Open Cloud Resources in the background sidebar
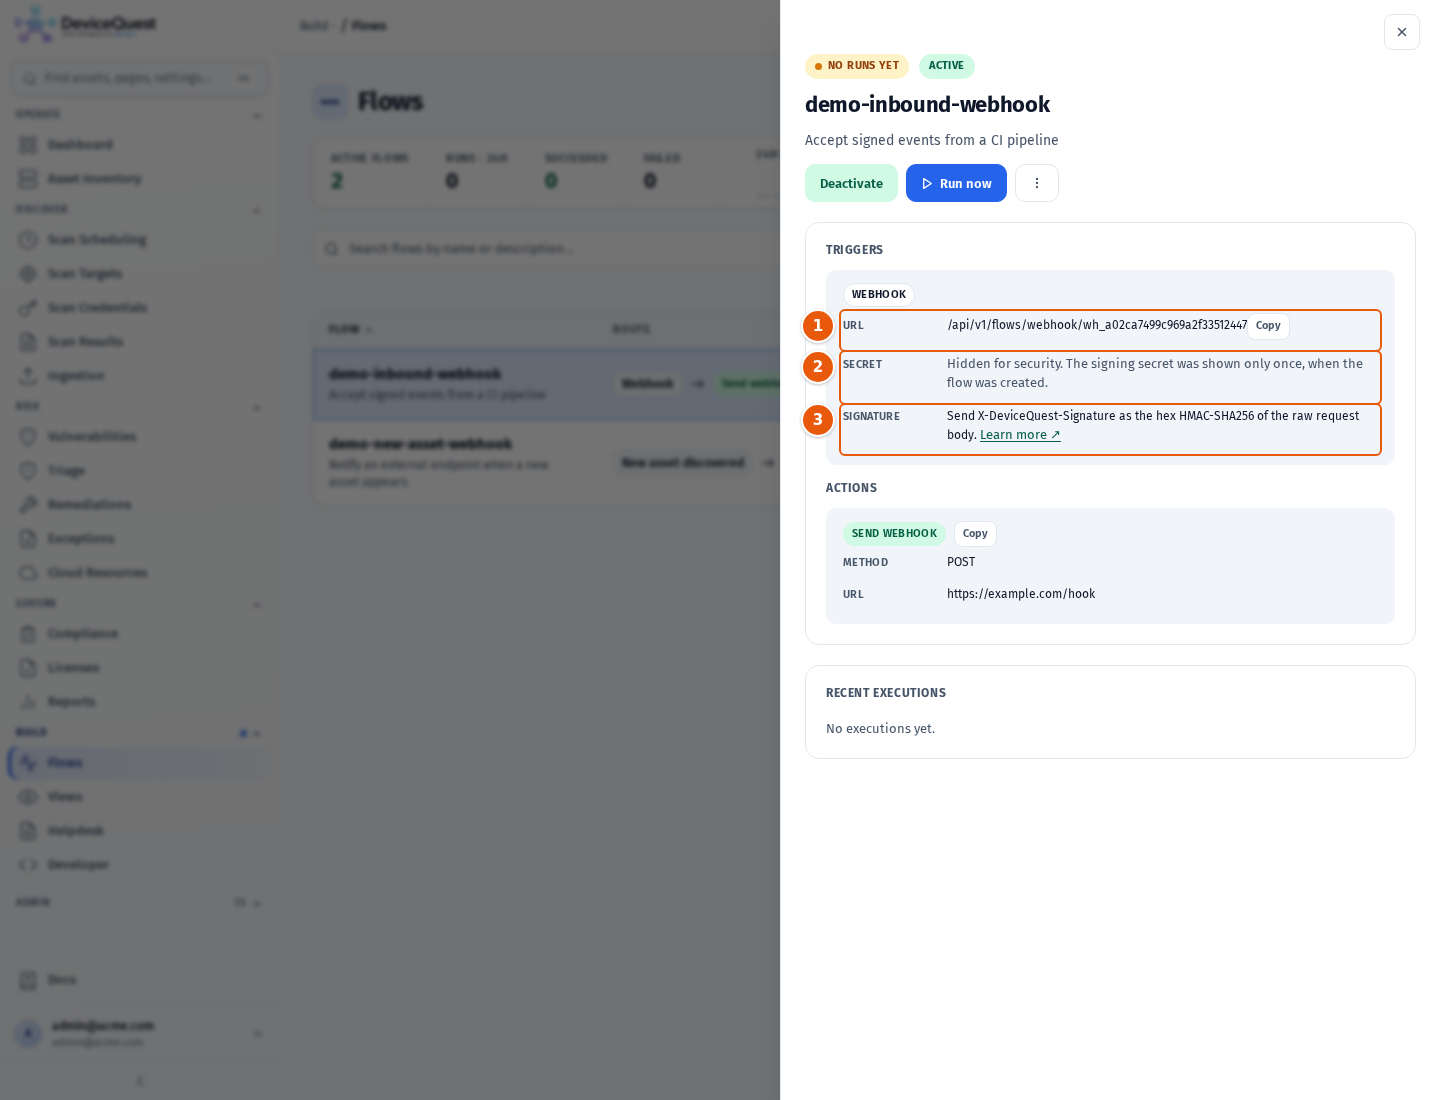1440x1100 pixels. click(x=138, y=573)
